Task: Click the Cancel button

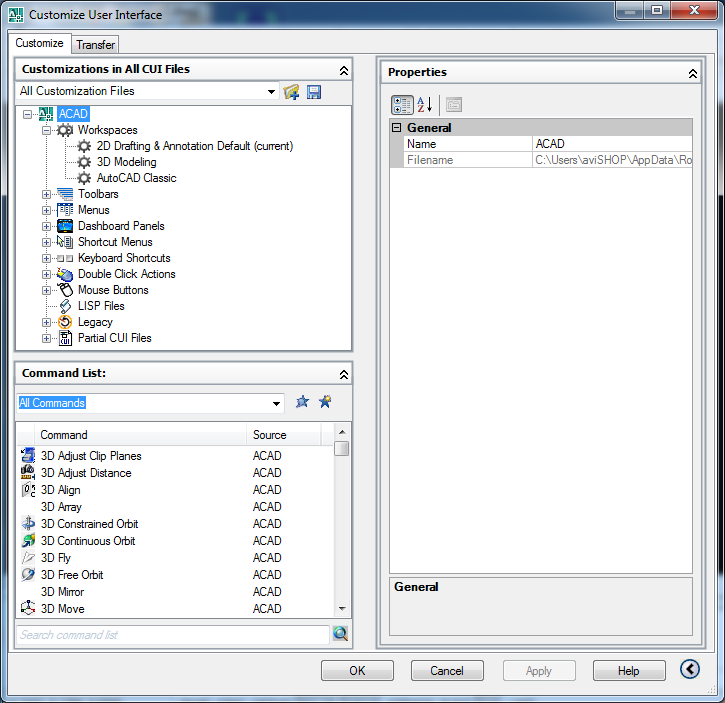Action: click(447, 671)
